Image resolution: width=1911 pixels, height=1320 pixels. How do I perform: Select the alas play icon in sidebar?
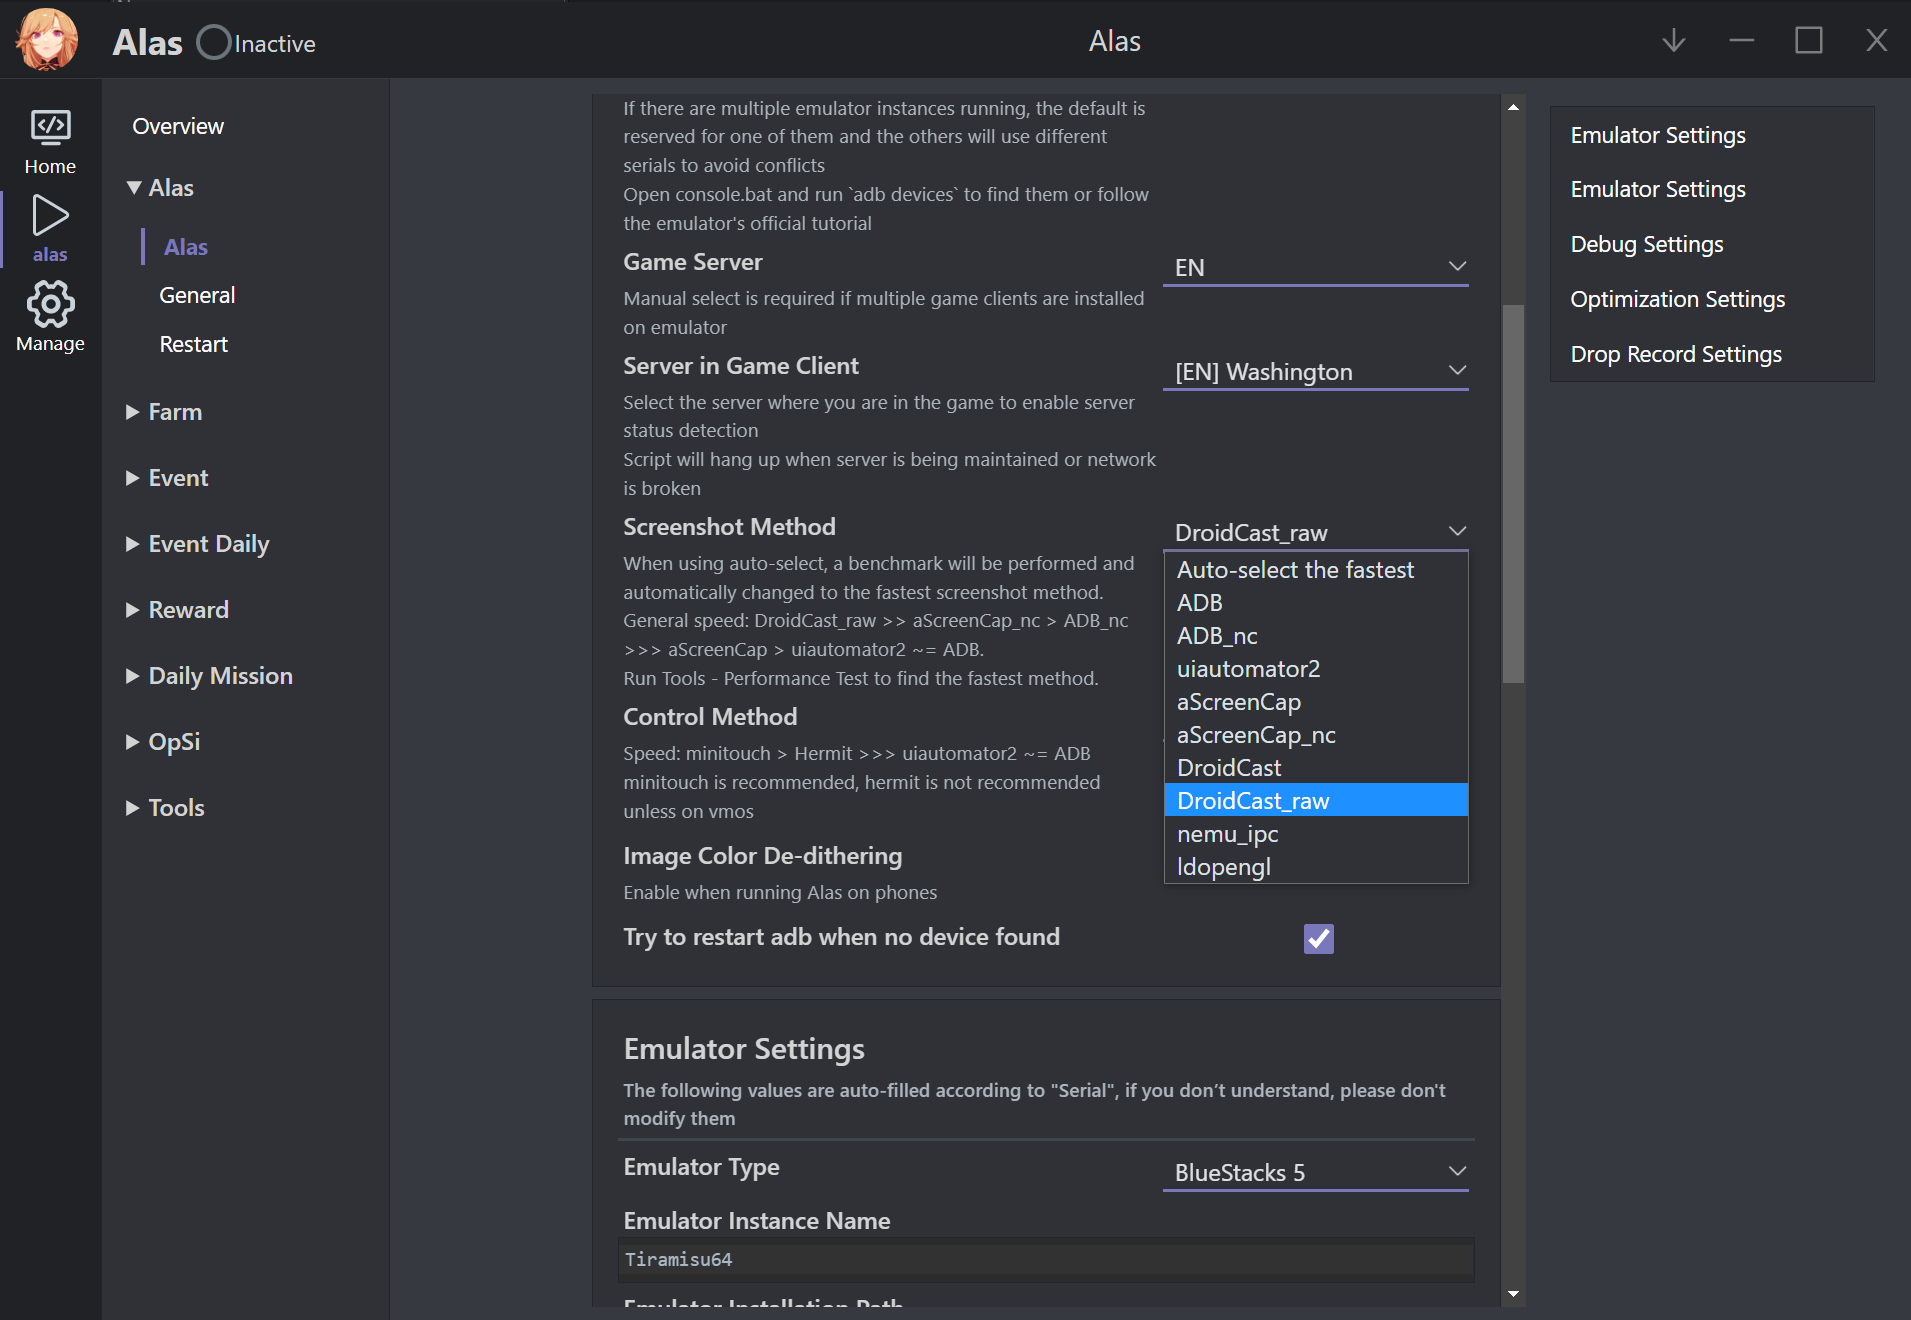click(x=50, y=228)
